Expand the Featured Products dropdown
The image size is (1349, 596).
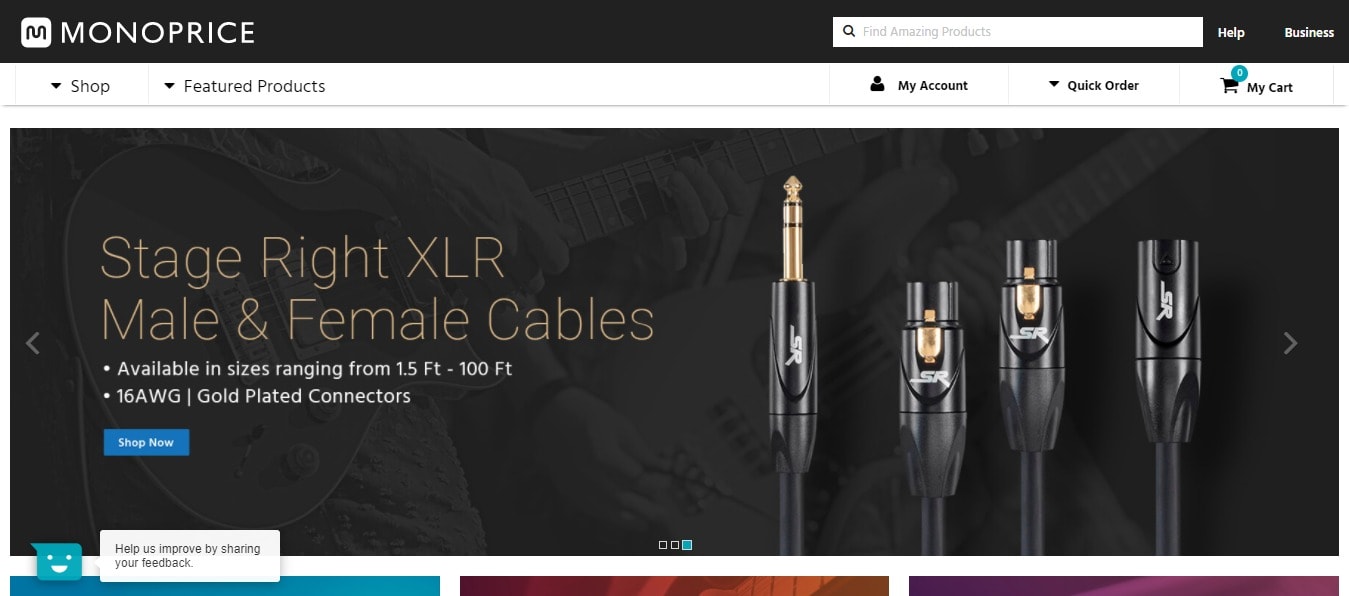click(245, 86)
